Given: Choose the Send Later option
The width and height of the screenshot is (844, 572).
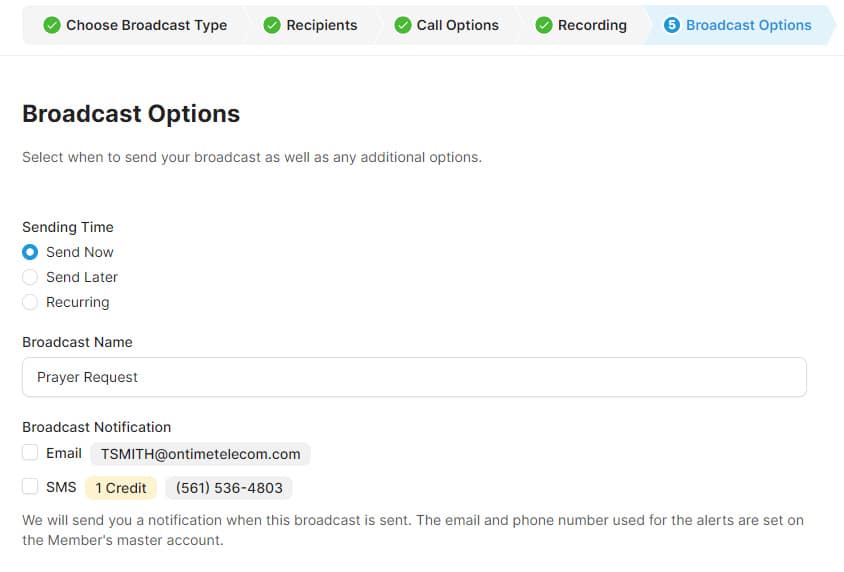Looking at the screenshot, I should pos(30,277).
